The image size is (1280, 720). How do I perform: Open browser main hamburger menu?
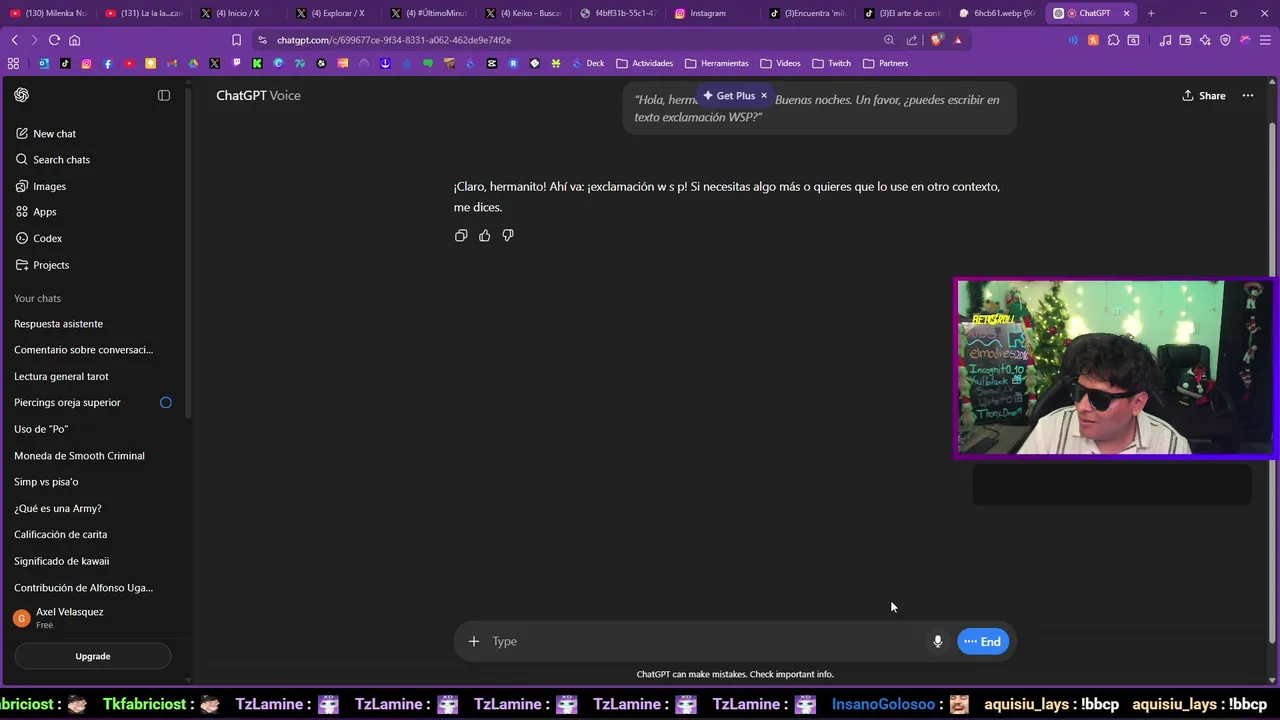(1265, 40)
